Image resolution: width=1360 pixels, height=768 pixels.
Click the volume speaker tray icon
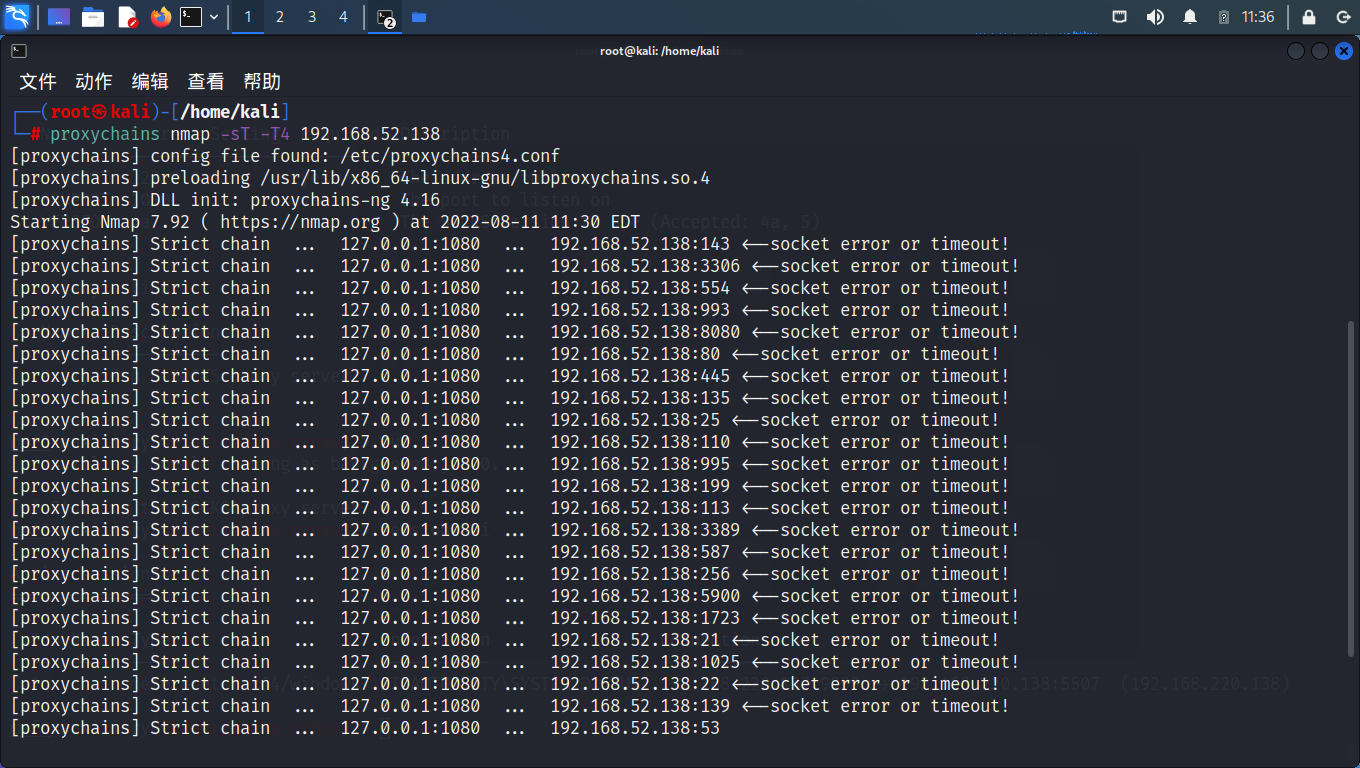[1155, 17]
